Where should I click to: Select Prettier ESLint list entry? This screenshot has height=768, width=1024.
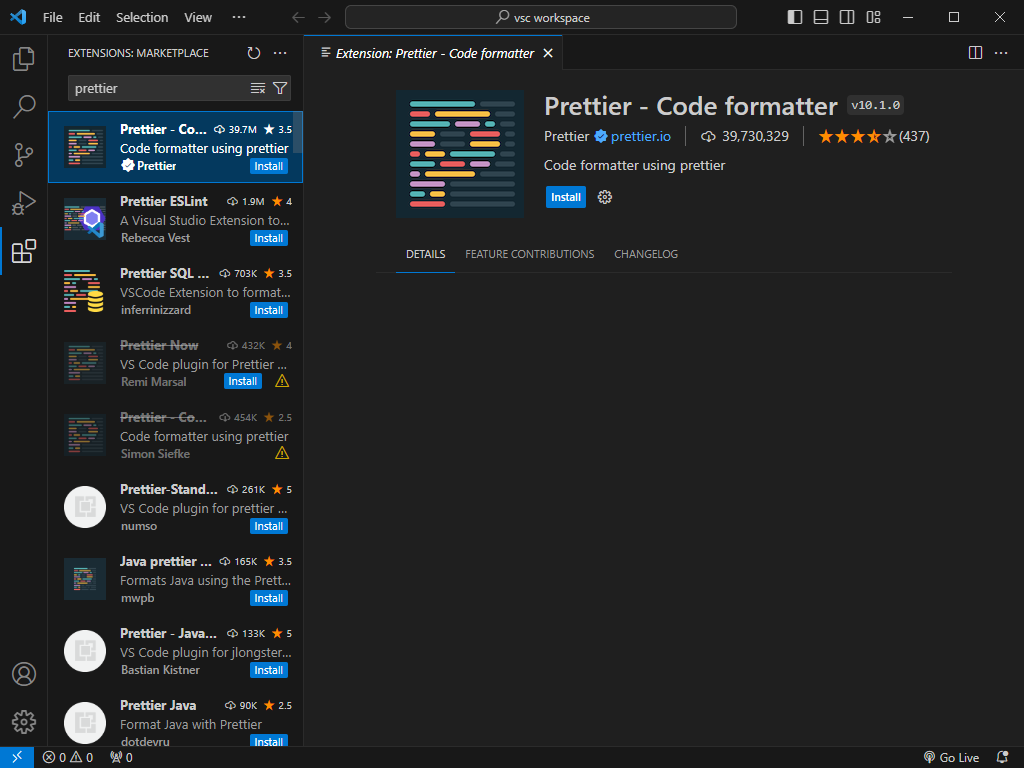tap(175, 219)
